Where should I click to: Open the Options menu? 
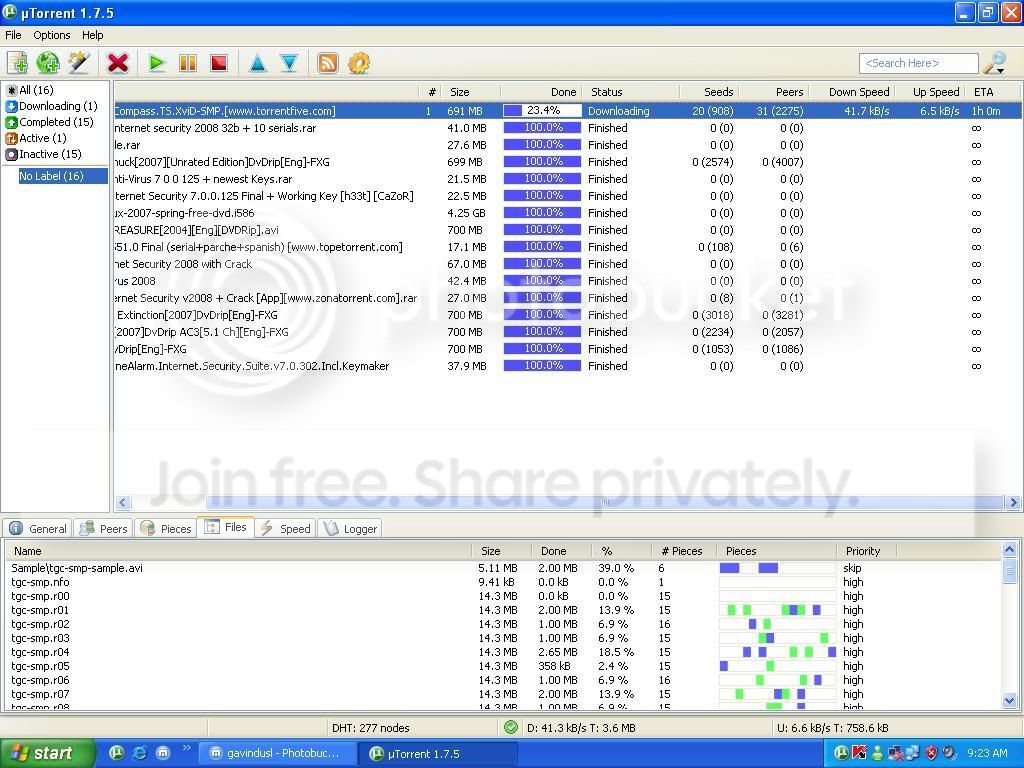pyautogui.click(x=52, y=35)
